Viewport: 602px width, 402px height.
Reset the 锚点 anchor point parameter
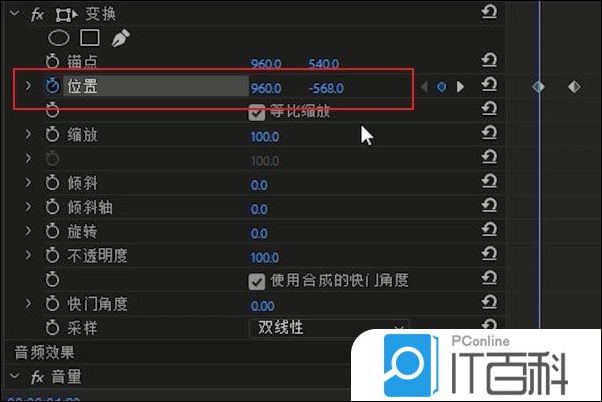489,60
